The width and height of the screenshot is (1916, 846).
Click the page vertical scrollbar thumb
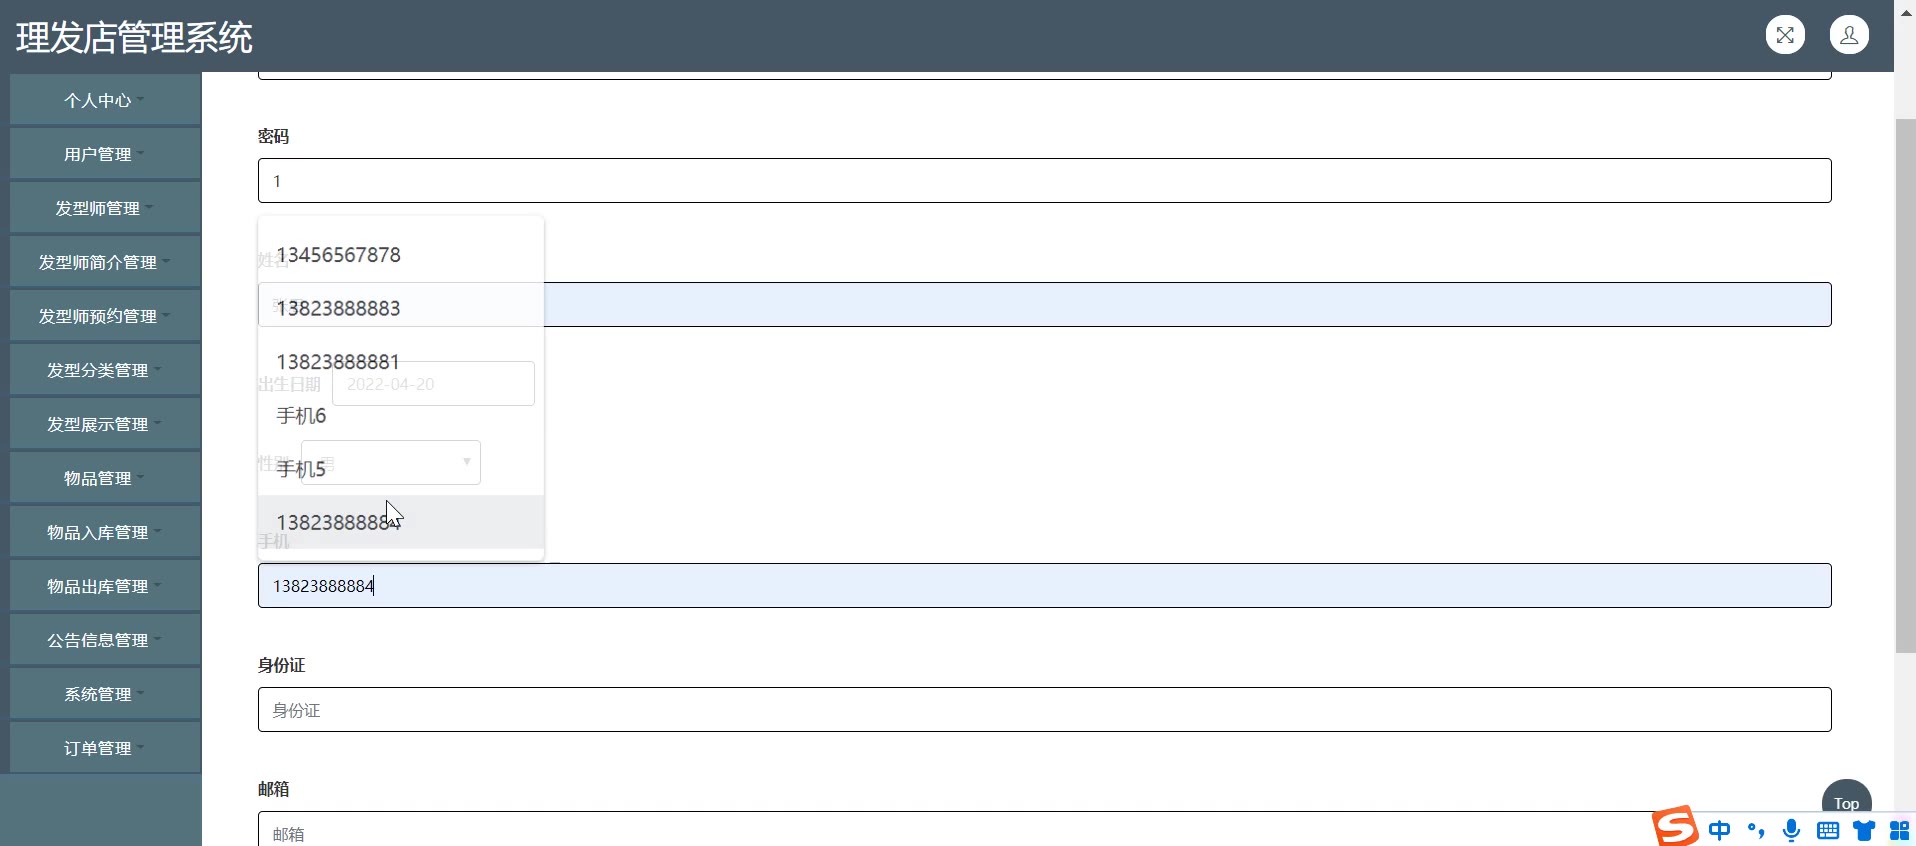1905,385
